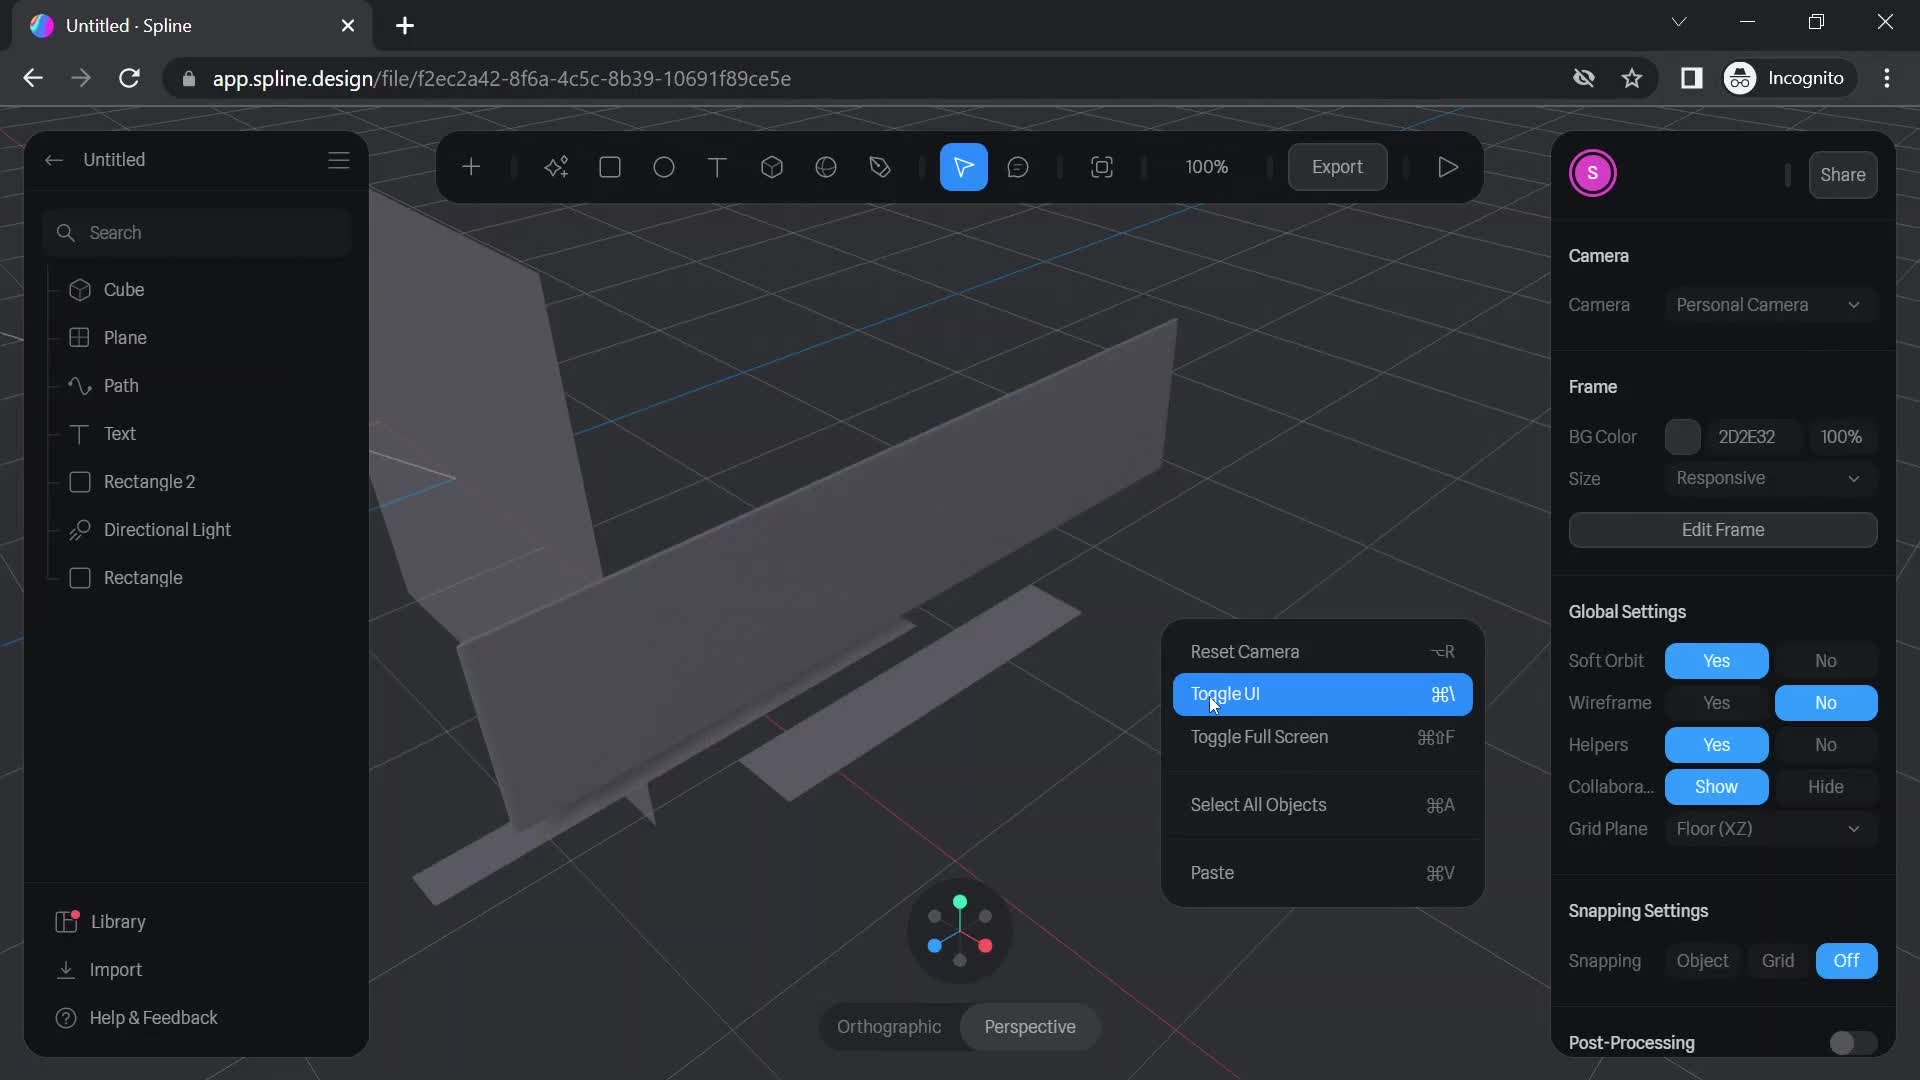Select the Text tool in toolbar

click(x=717, y=167)
